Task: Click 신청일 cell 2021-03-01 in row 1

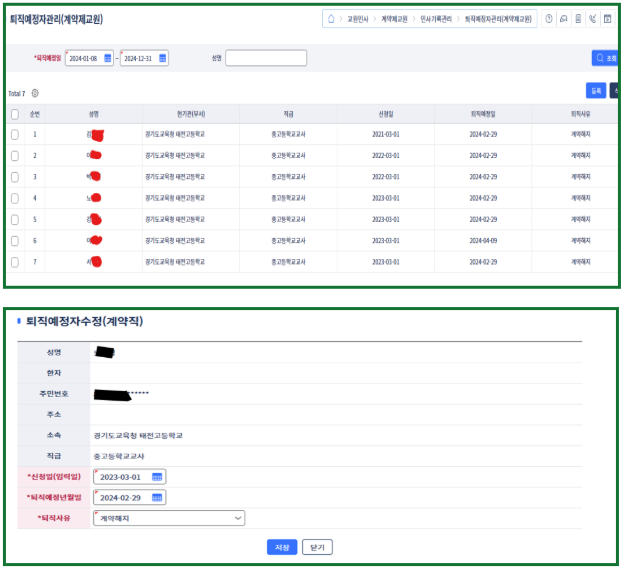Action: (x=386, y=134)
